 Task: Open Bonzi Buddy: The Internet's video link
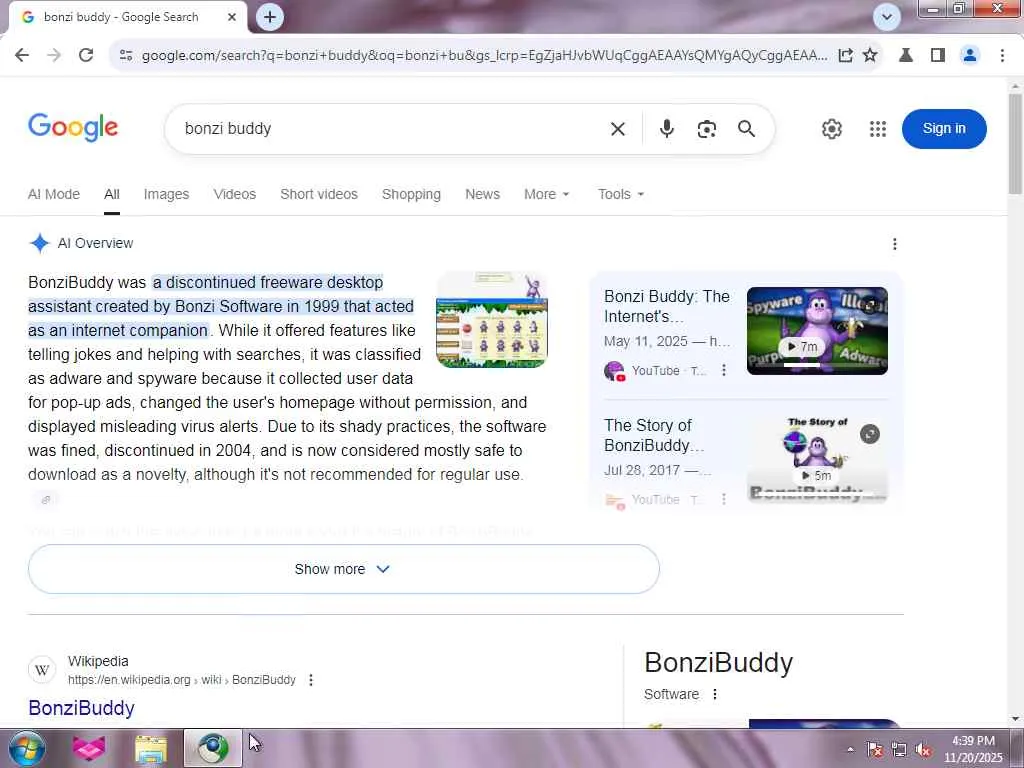[x=667, y=306]
